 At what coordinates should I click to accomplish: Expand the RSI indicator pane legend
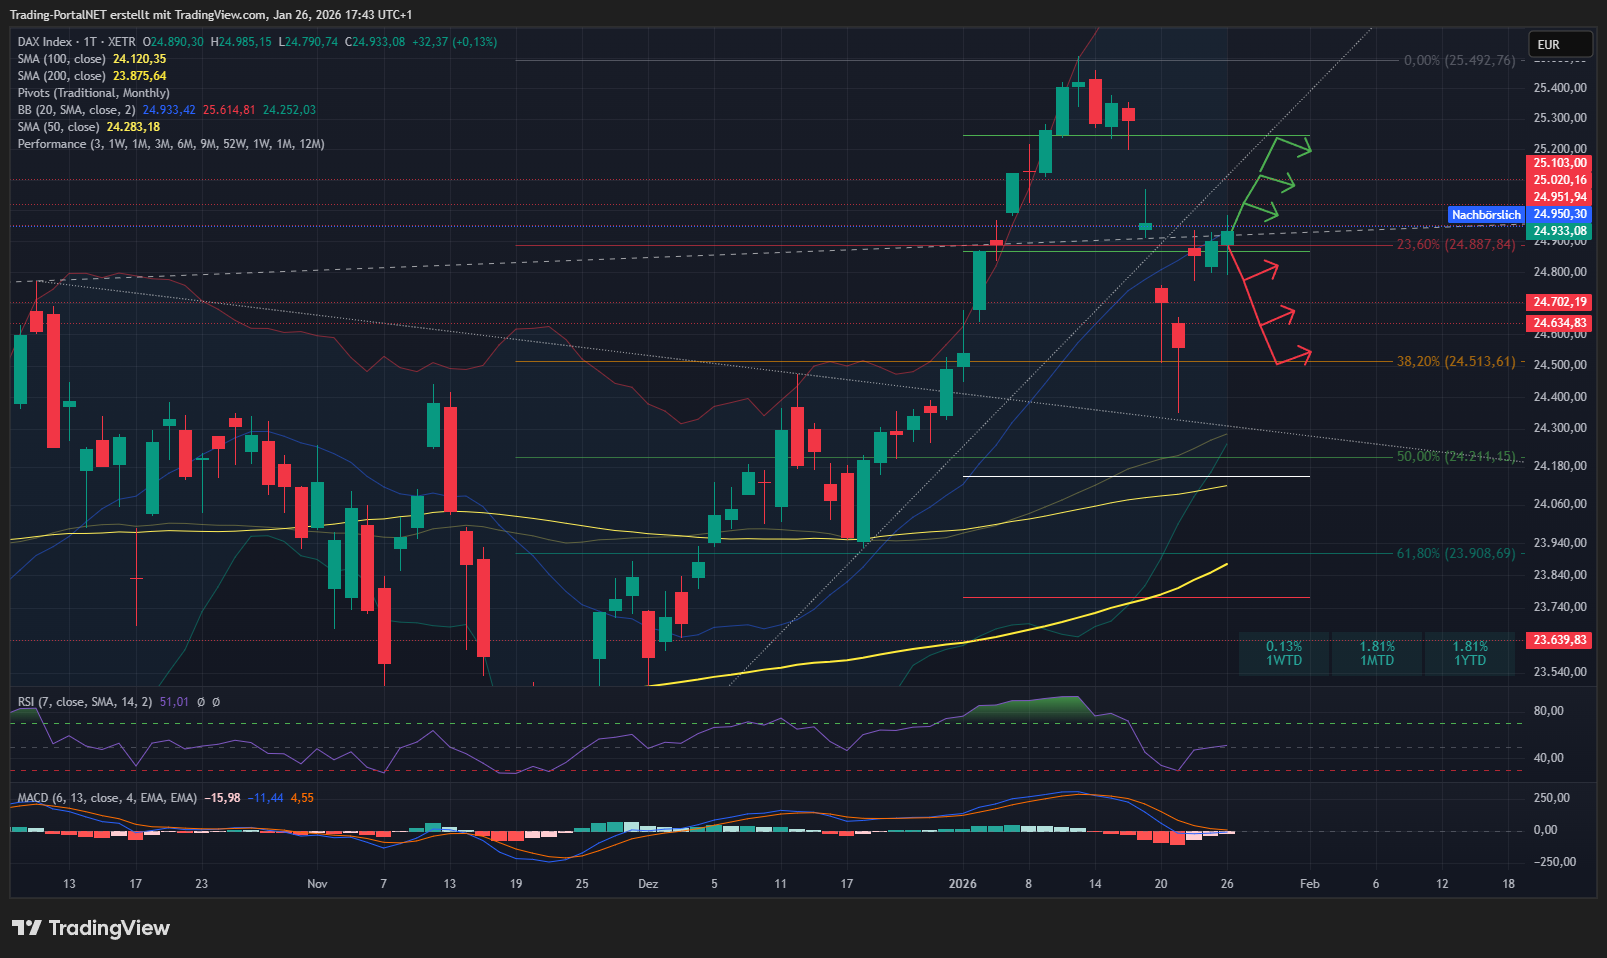tap(85, 702)
